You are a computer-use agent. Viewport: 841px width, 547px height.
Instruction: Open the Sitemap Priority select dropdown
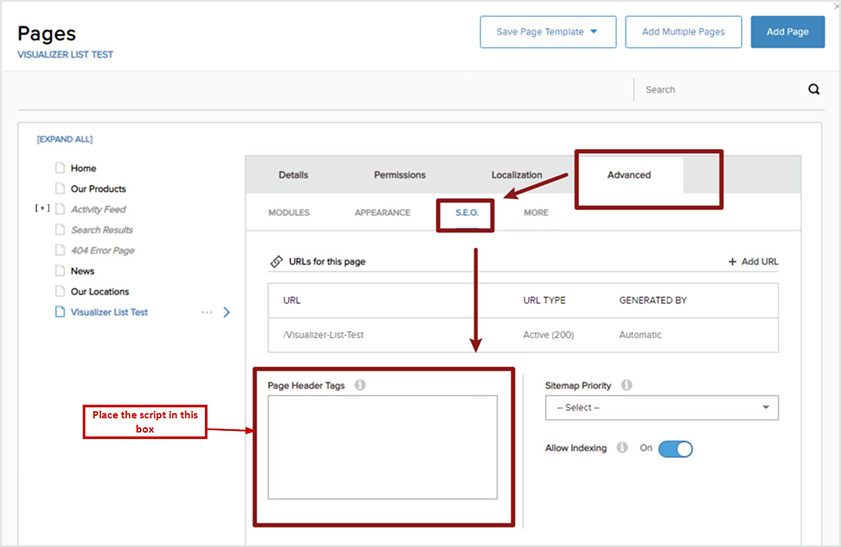(x=661, y=408)
